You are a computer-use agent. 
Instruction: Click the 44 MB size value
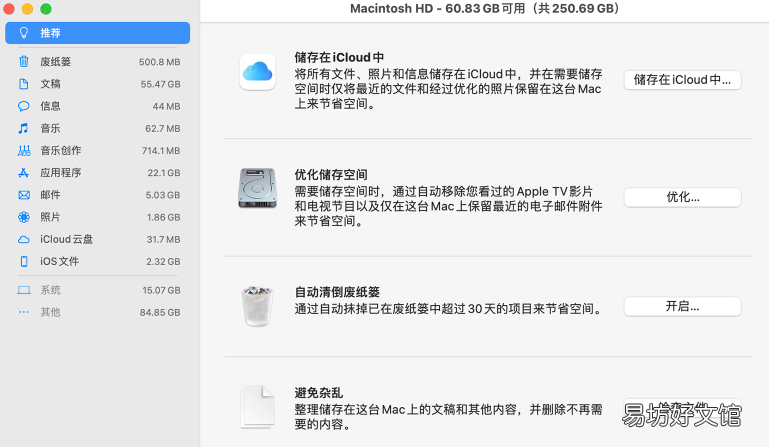(166, 106)
